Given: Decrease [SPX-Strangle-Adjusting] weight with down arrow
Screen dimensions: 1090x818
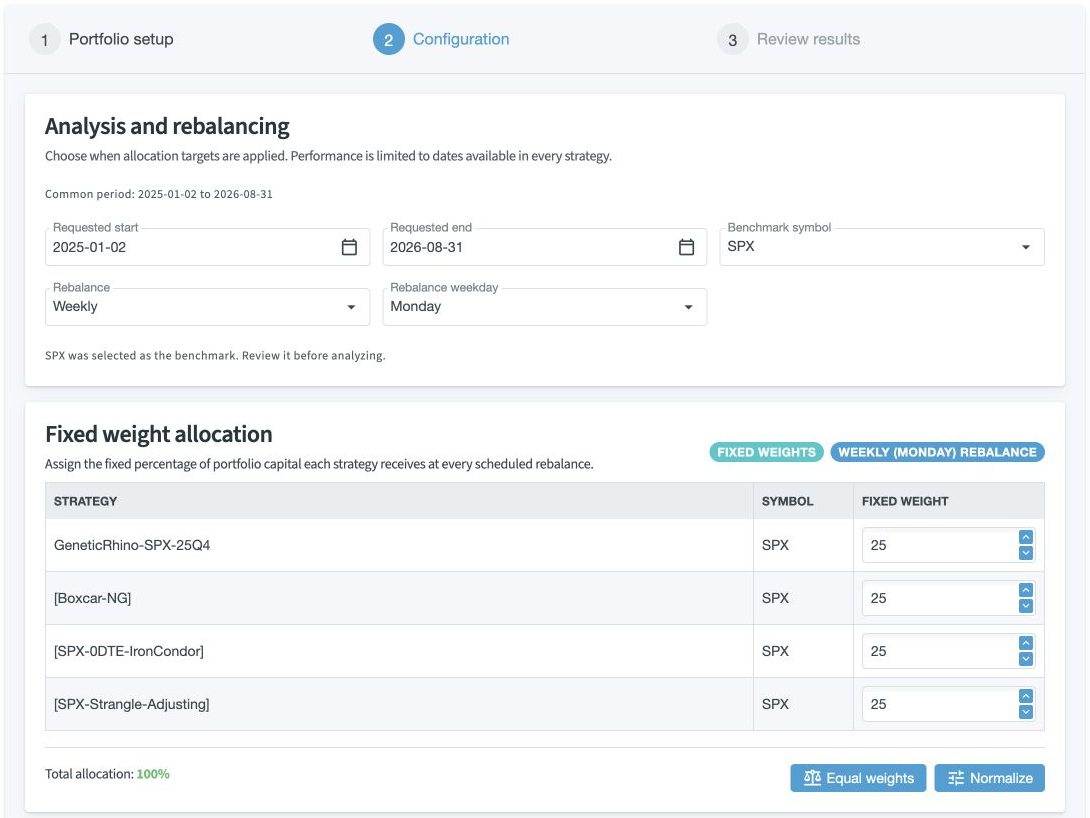Looking at the screenshot, I should 1025,712.
